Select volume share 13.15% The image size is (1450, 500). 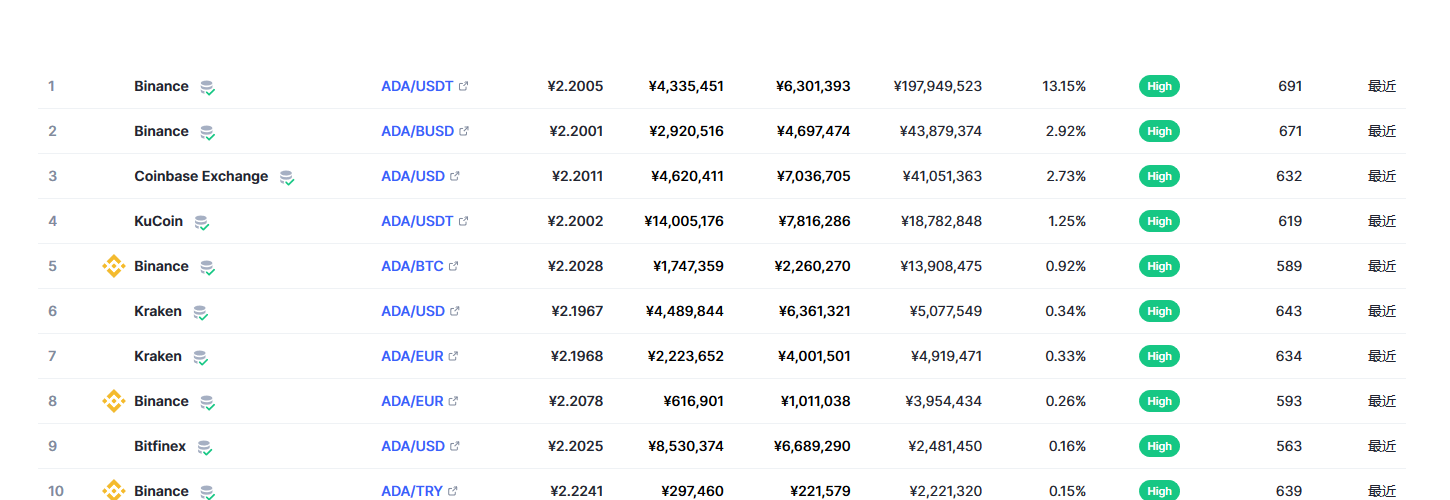[x=1064, y=86]
